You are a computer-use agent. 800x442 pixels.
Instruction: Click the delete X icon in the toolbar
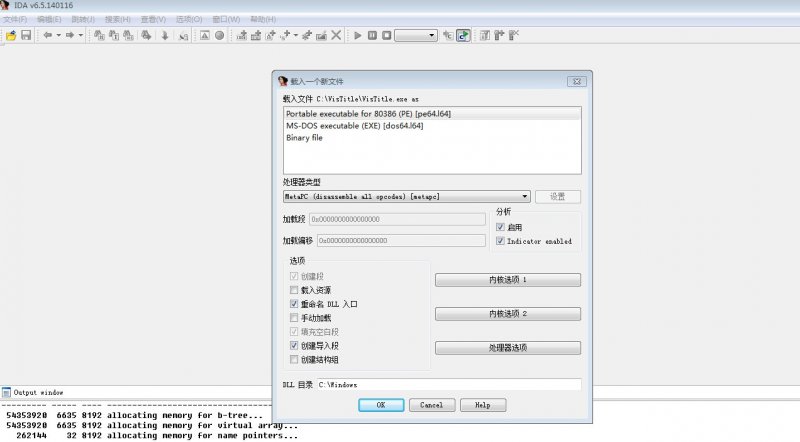coord(336,35)
